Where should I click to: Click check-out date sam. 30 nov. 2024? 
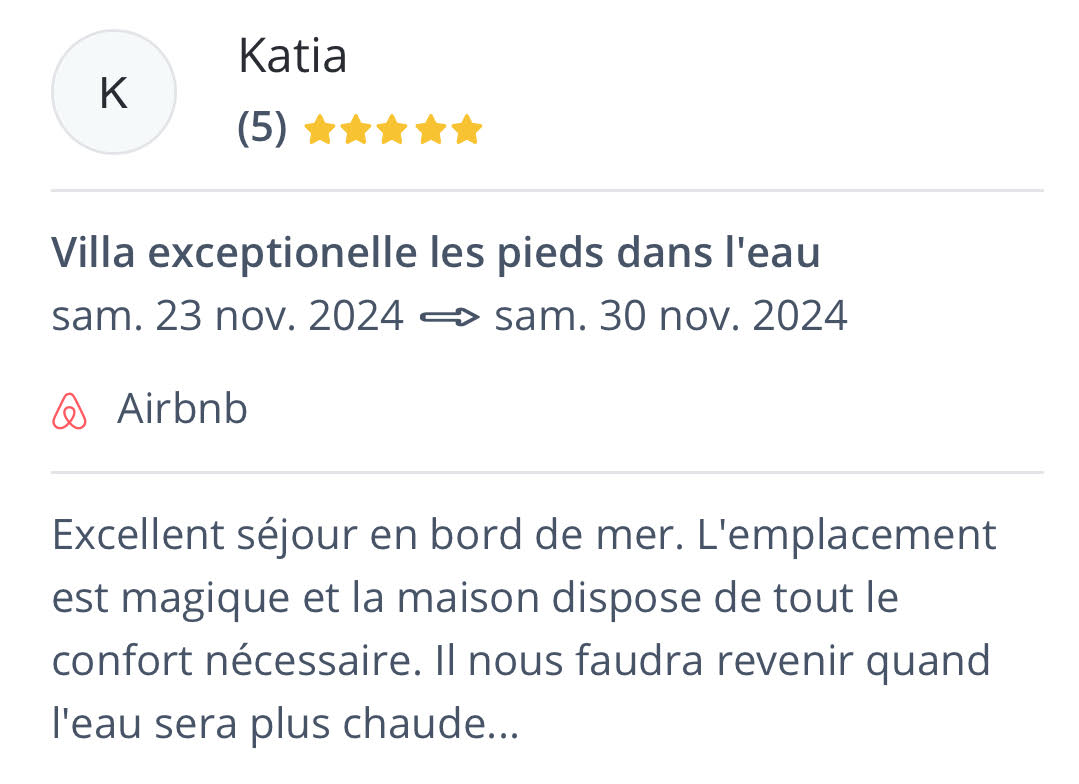(x=671, y=316)
